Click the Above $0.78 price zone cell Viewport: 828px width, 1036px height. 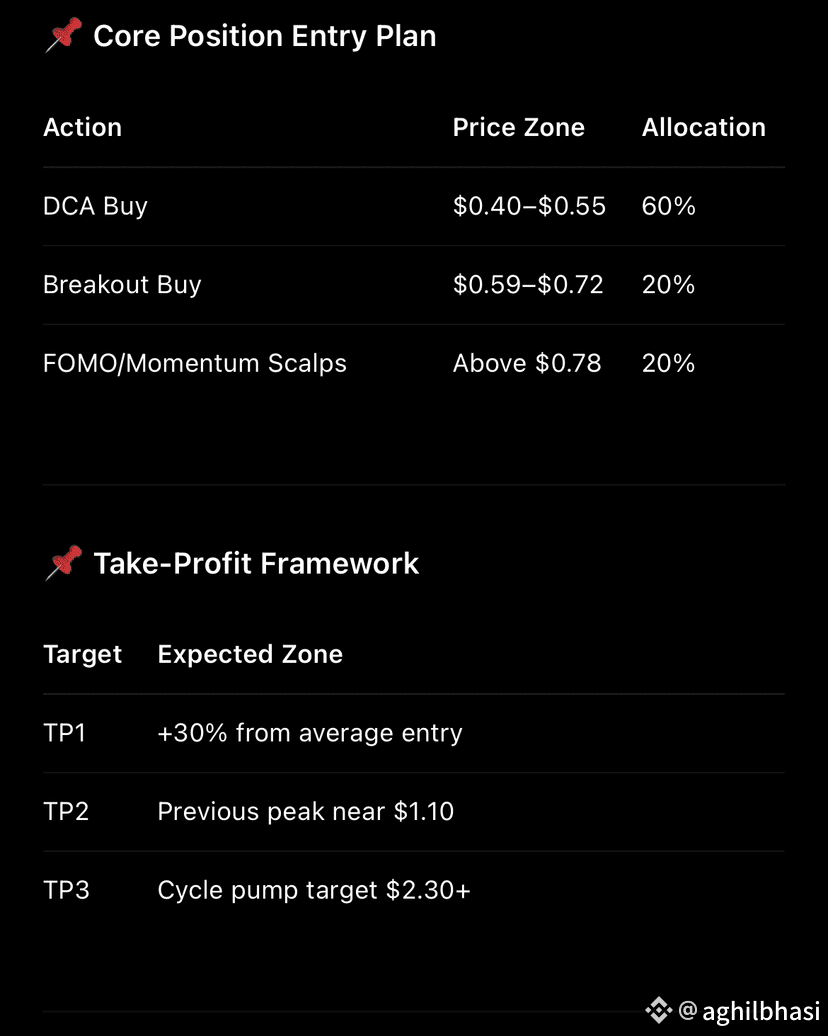click(x=527, y=363)
